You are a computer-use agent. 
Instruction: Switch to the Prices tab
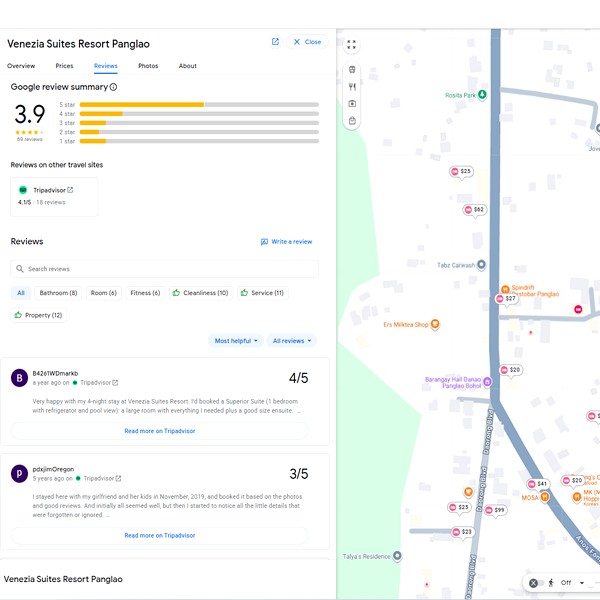(x=64, y=66)
